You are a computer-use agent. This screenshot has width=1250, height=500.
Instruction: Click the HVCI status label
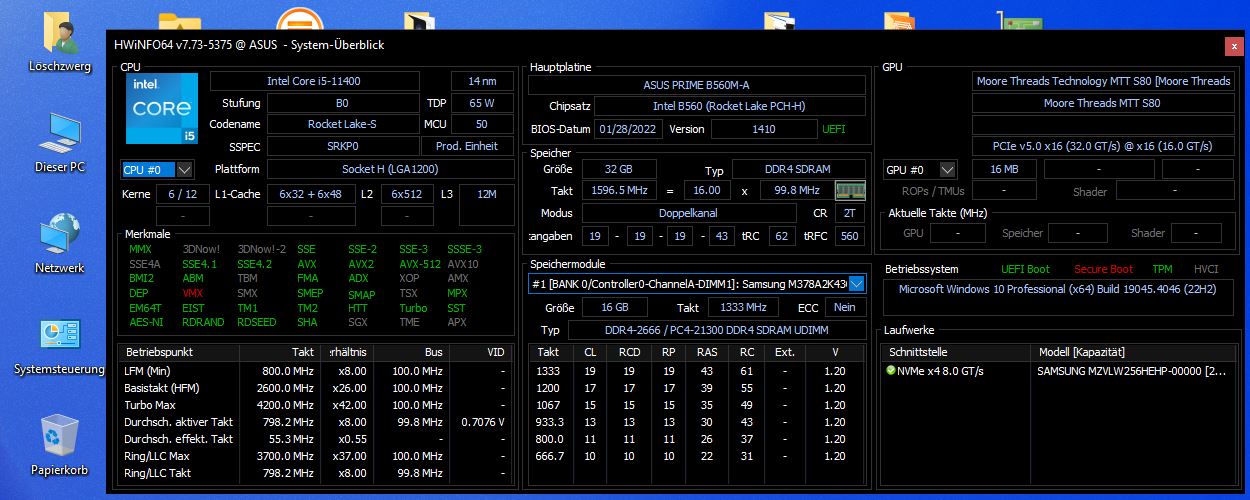click(1206, 269)
